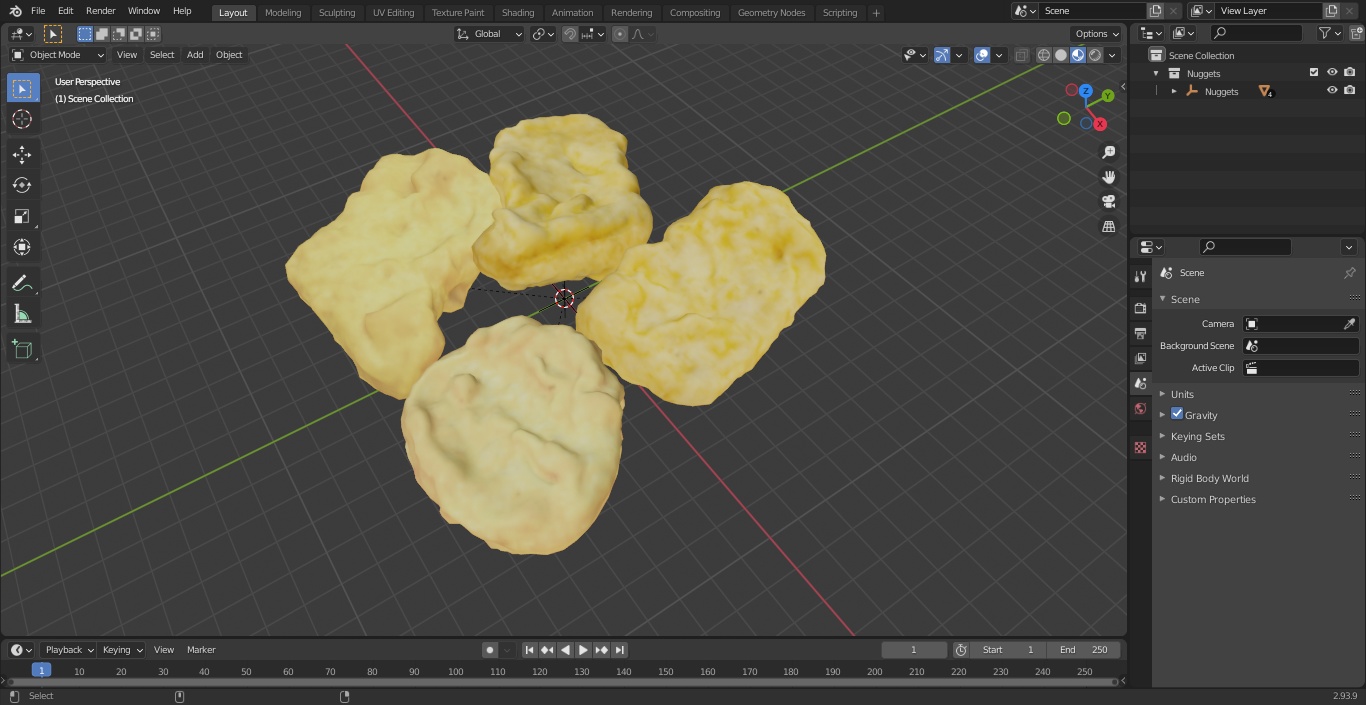
Task: Choose the Annotate pencil tool
Action: tap(22, 283)
